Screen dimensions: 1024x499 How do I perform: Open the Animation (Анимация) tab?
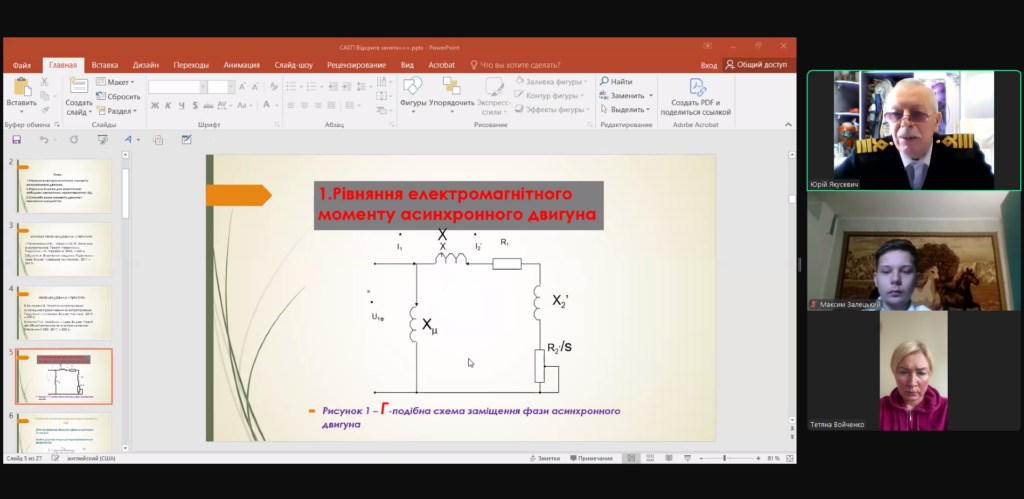pyautogui.click(x=242, y=65)
